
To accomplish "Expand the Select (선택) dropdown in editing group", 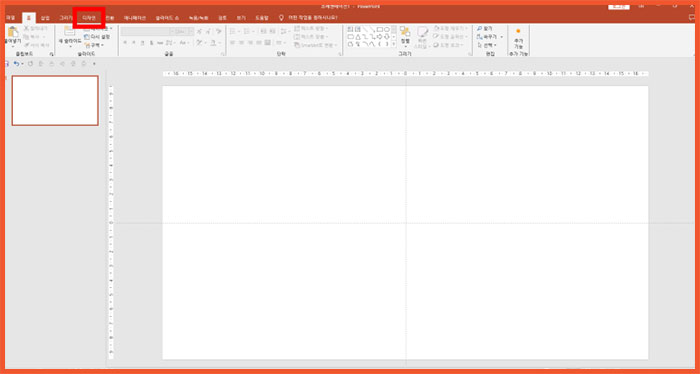I will point(487,45).
